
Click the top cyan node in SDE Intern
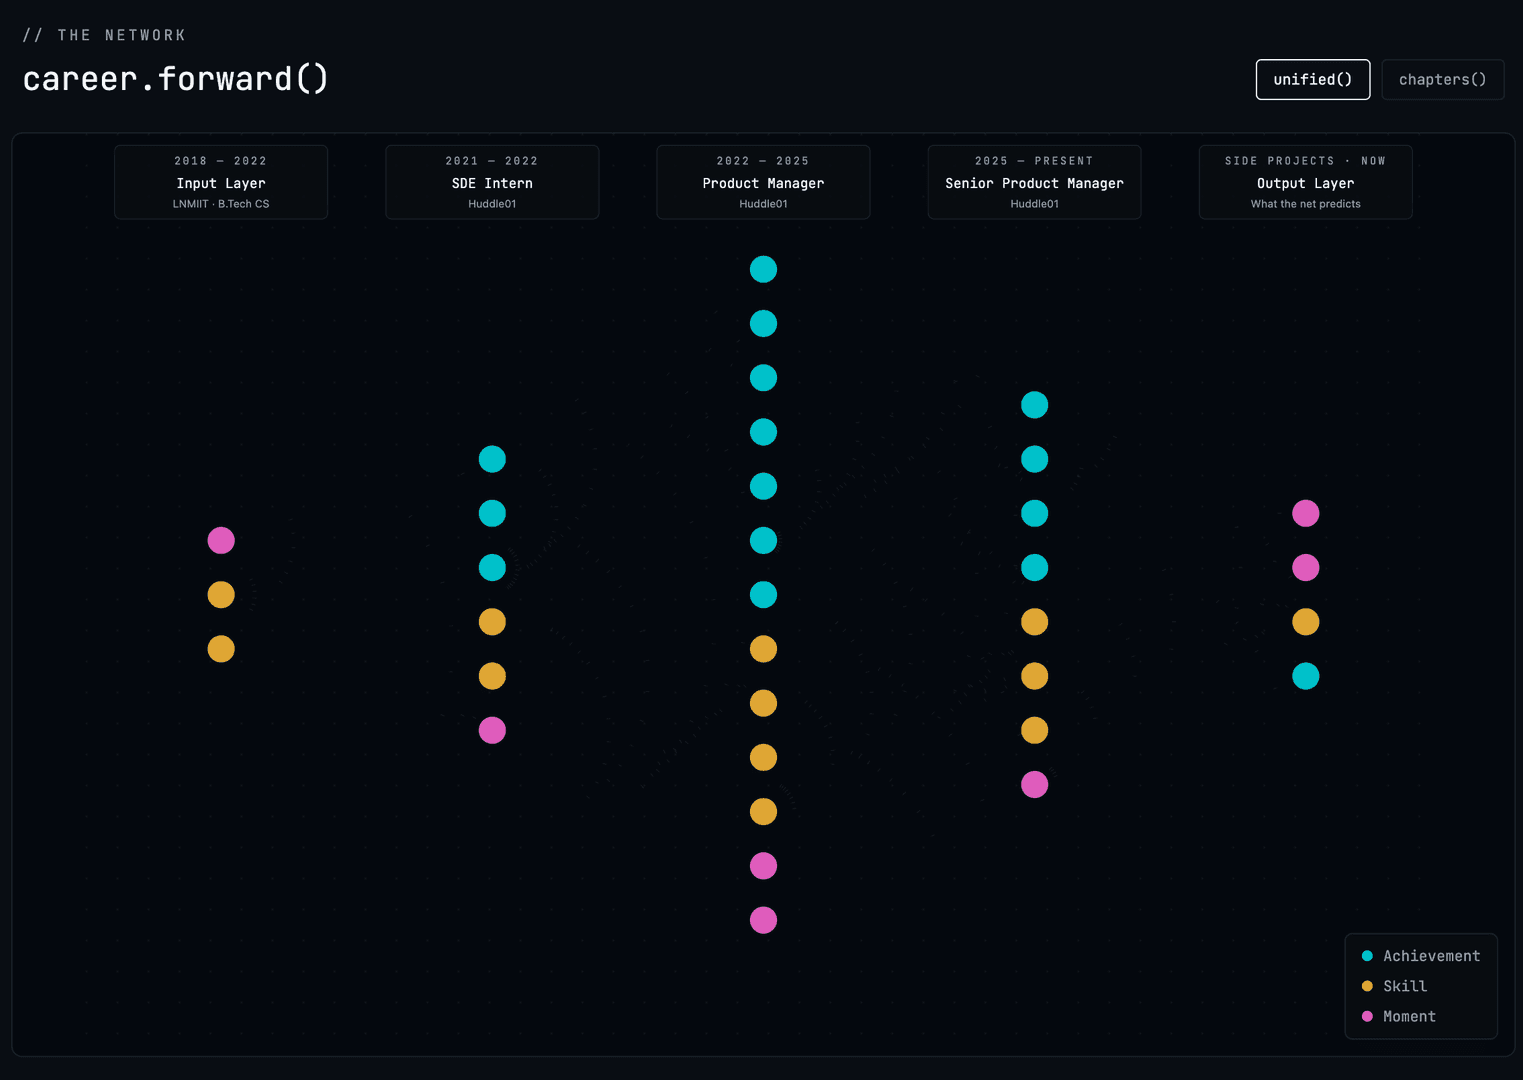tap(492, 459)
